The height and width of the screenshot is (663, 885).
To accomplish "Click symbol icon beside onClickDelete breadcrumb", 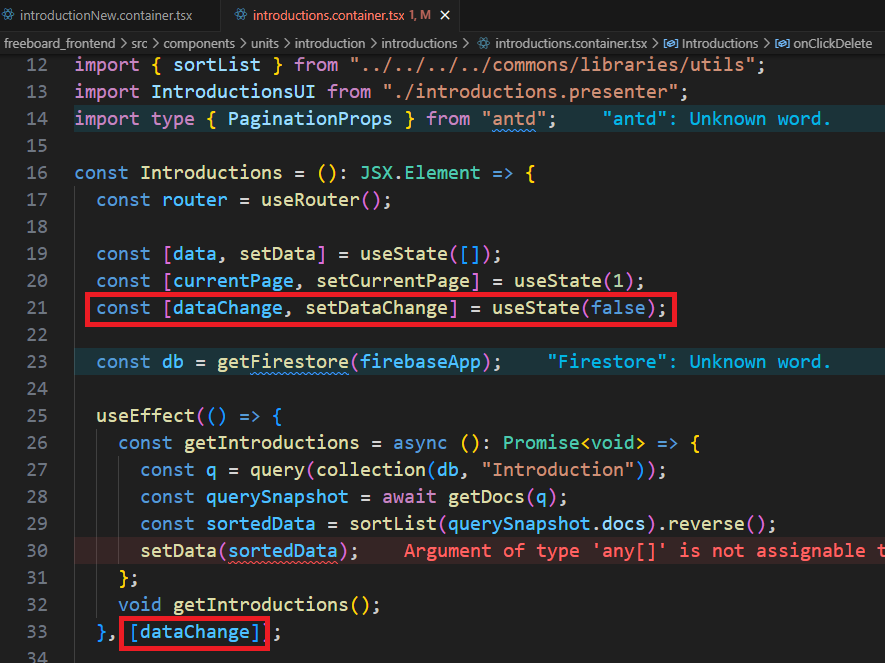I will point(782,43).
